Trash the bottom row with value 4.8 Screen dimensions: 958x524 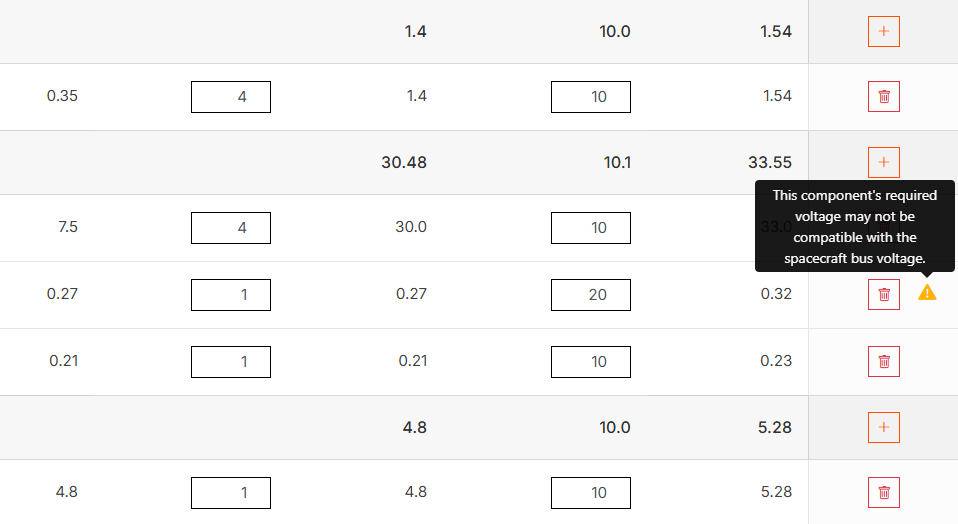click(x=884, y=492)
